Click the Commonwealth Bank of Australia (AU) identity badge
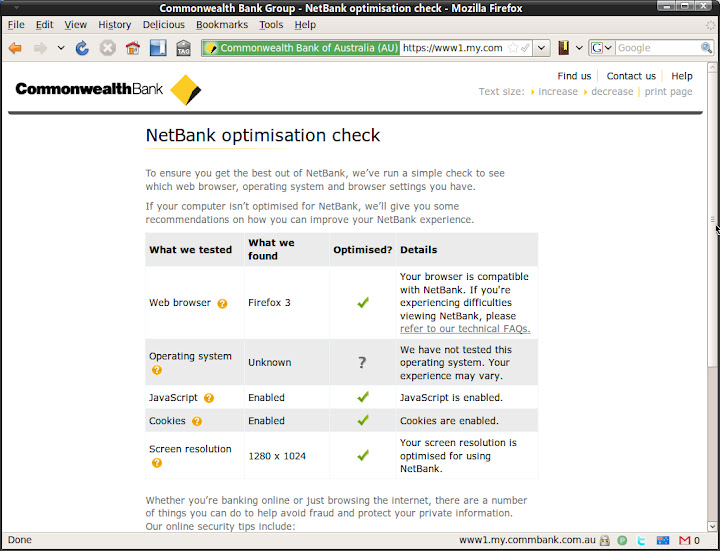The image size is (720, 551). (301, 48)
